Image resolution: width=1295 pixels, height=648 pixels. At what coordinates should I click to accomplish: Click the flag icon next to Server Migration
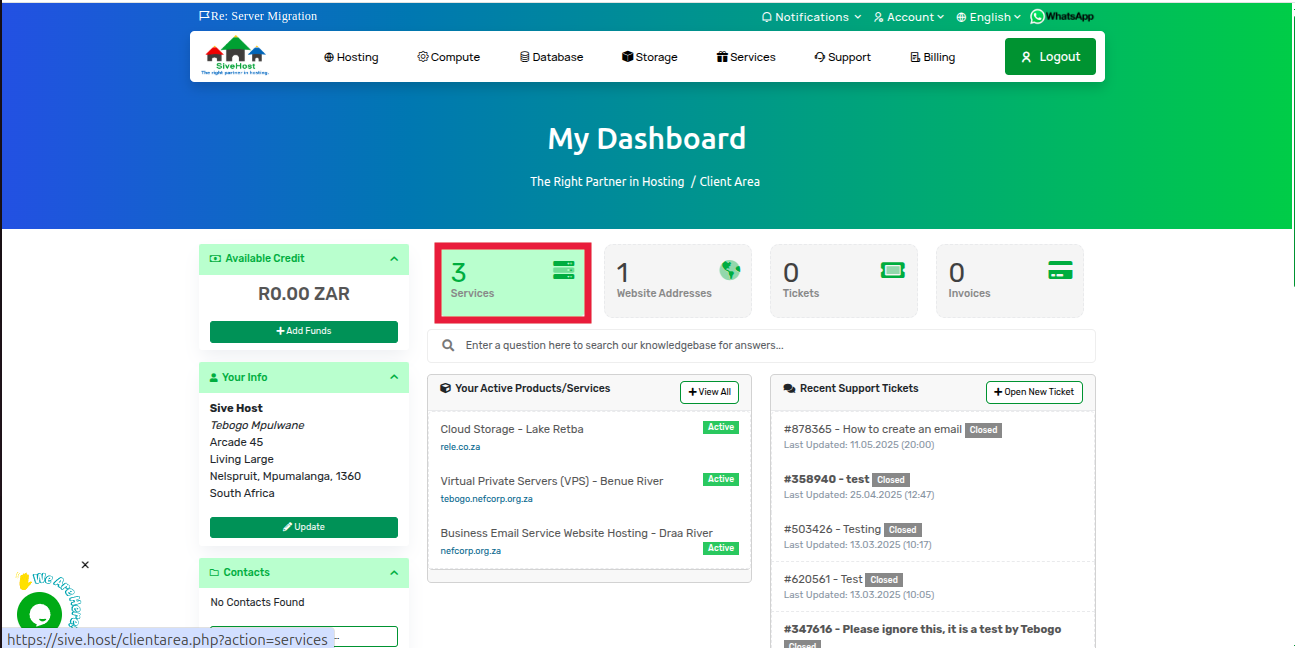click(204, 16)
